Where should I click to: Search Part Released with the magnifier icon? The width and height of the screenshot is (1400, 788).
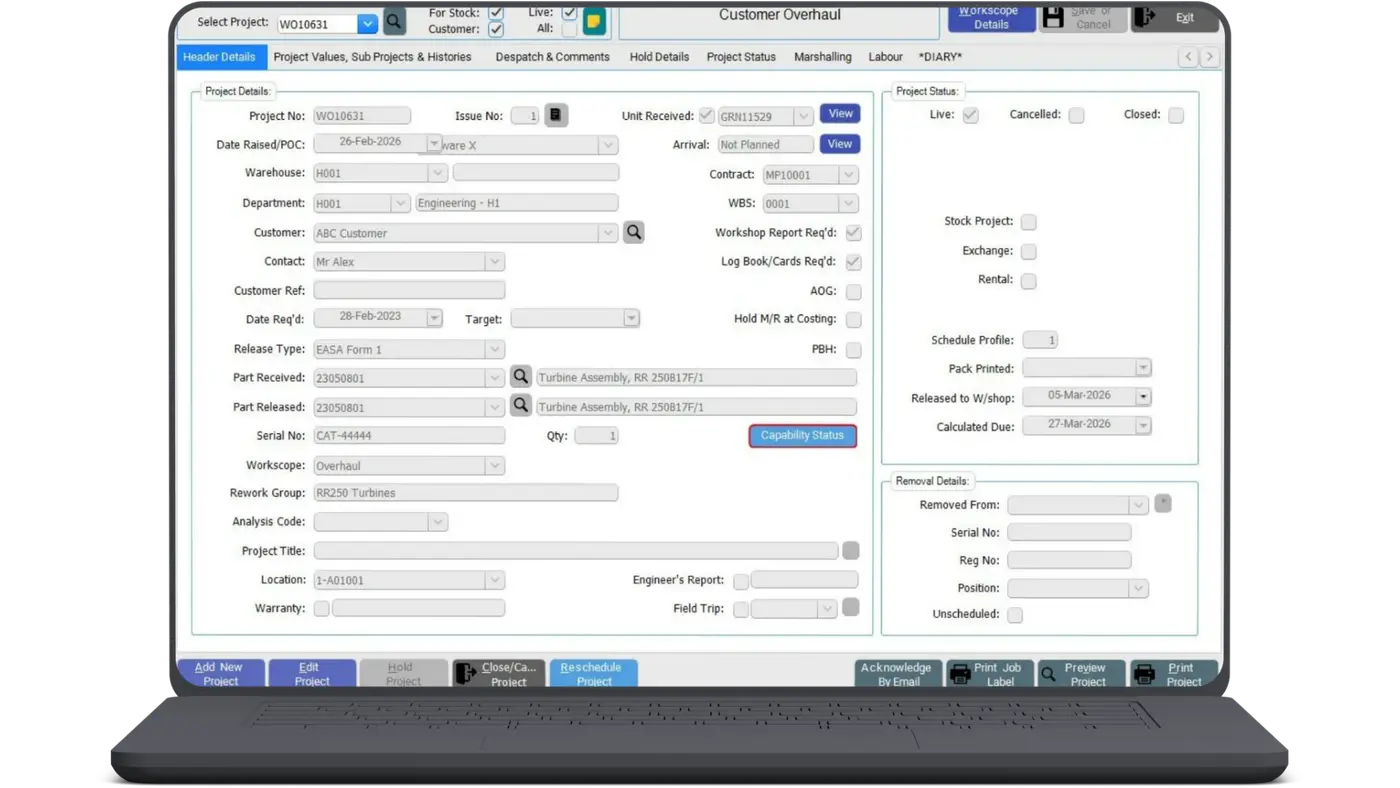tap(520, 406)
